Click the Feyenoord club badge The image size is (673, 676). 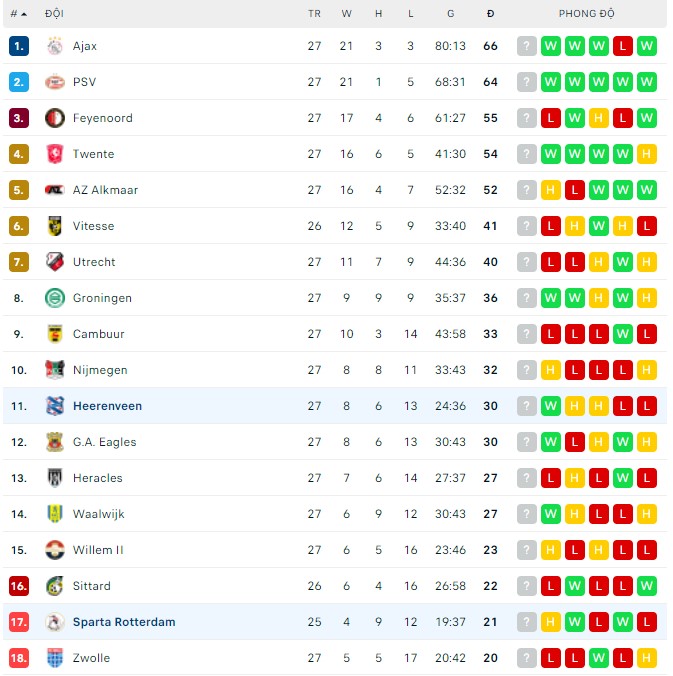point(54,118)
